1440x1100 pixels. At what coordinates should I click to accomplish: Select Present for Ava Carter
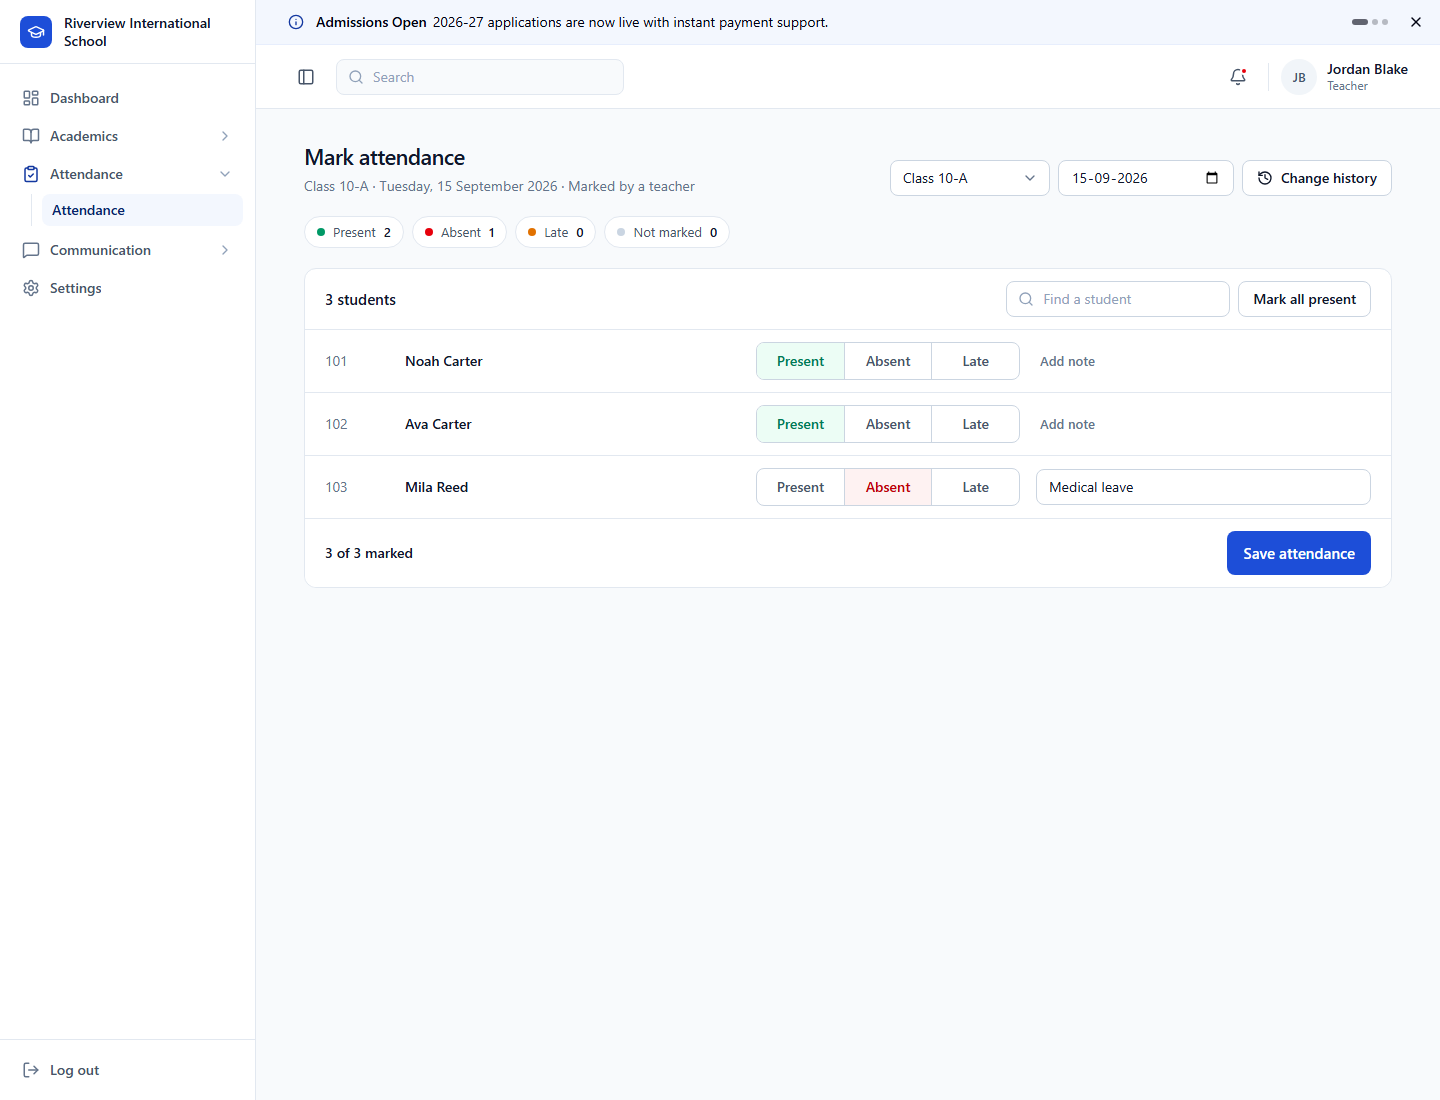800,424
